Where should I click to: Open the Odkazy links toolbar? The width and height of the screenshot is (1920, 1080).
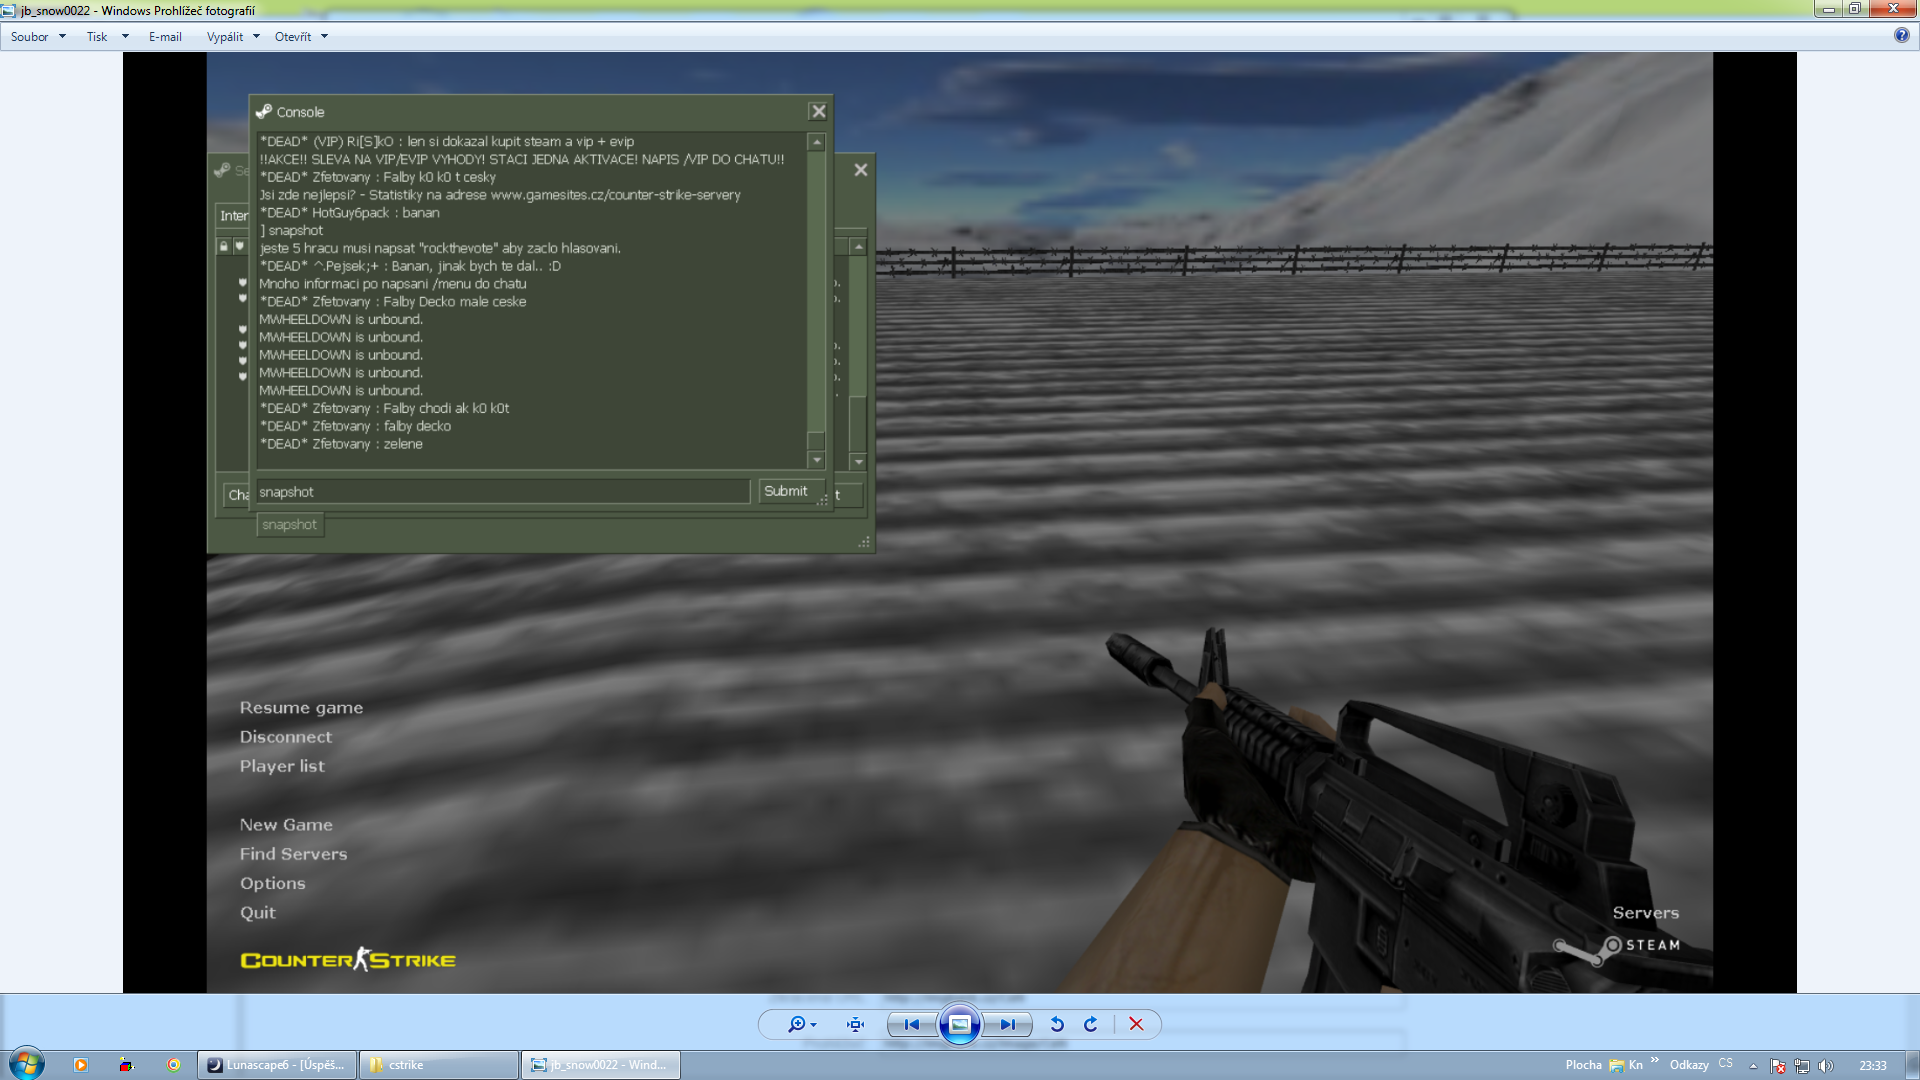click(1689, 1065)
